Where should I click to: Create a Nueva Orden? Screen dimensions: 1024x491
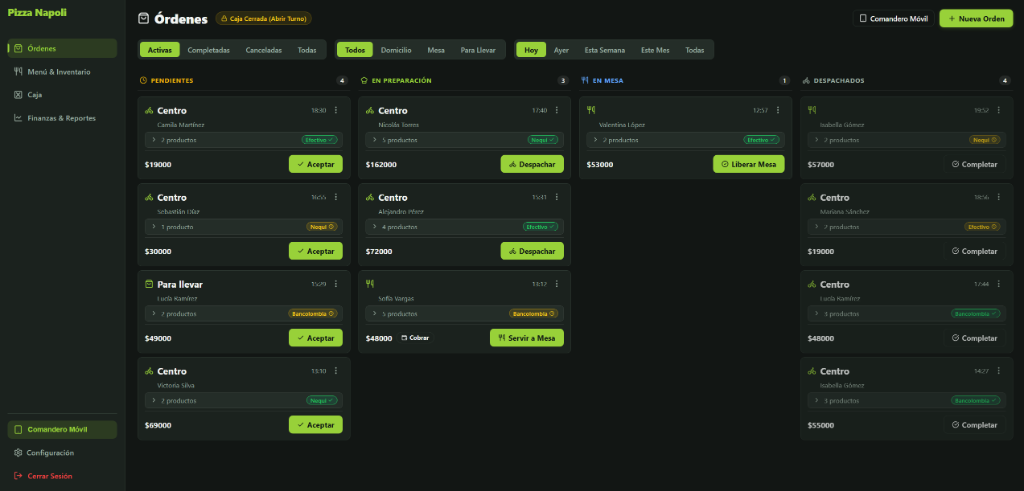(976, 19)
